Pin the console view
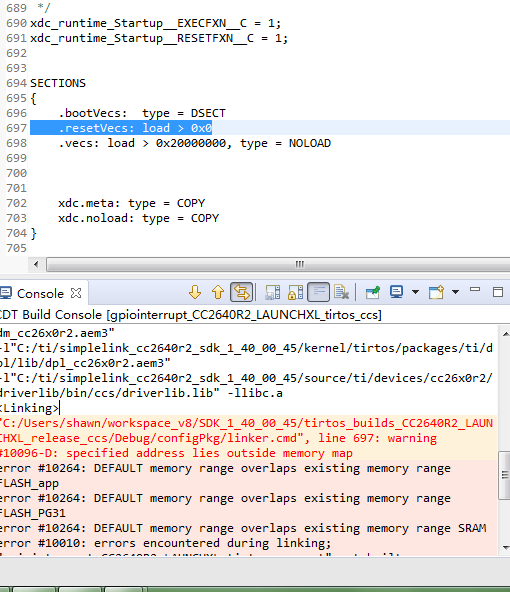The width and height of the screenshot is (510, 592). click(x=373, y=293)
